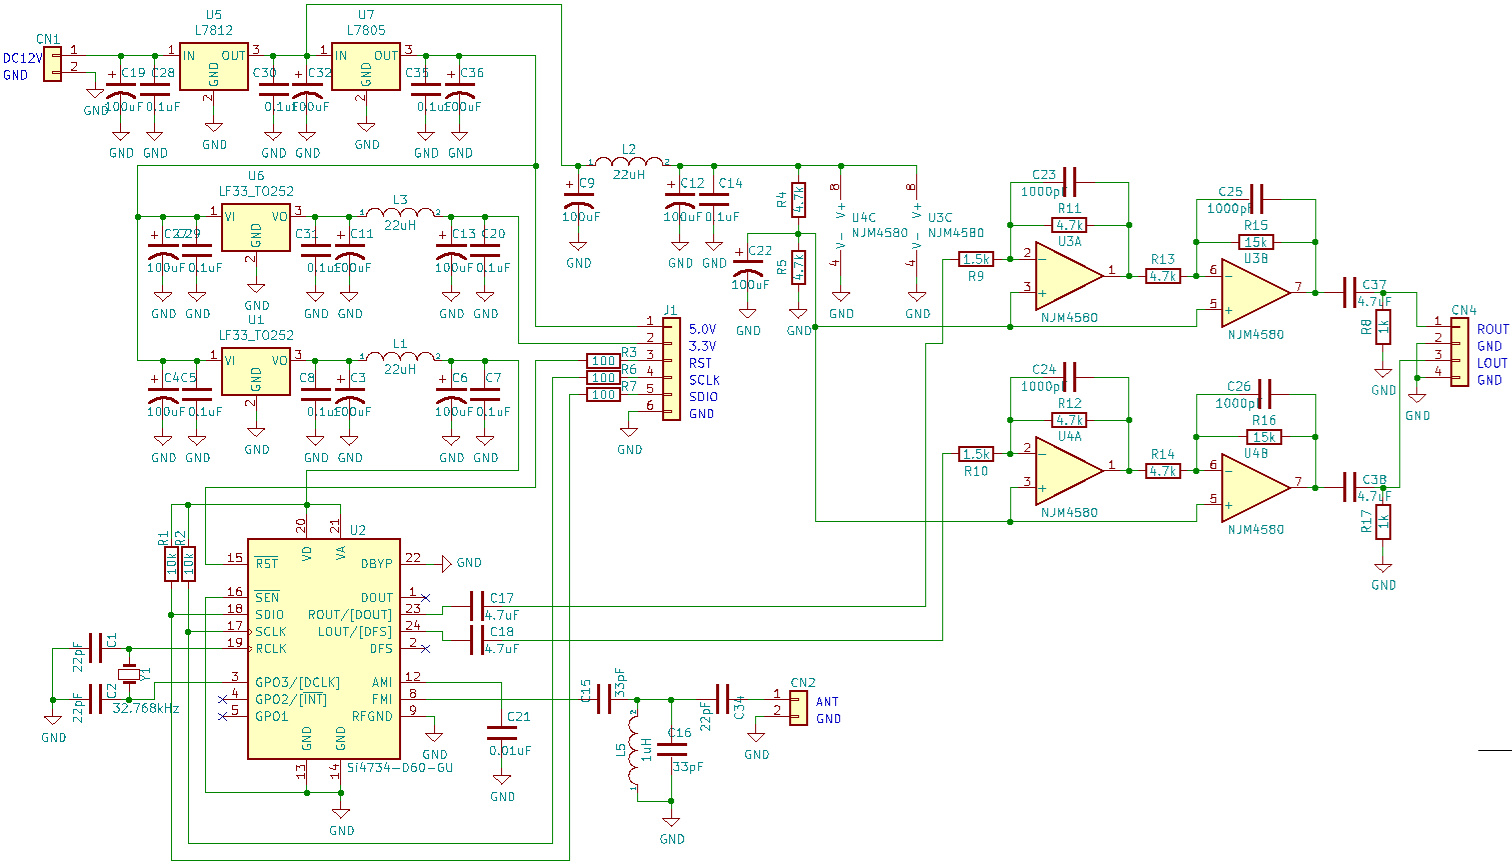Click the upper LF33_TO252 regulator U6
This screenshot has width=1512, height=866.
[256, 227]
